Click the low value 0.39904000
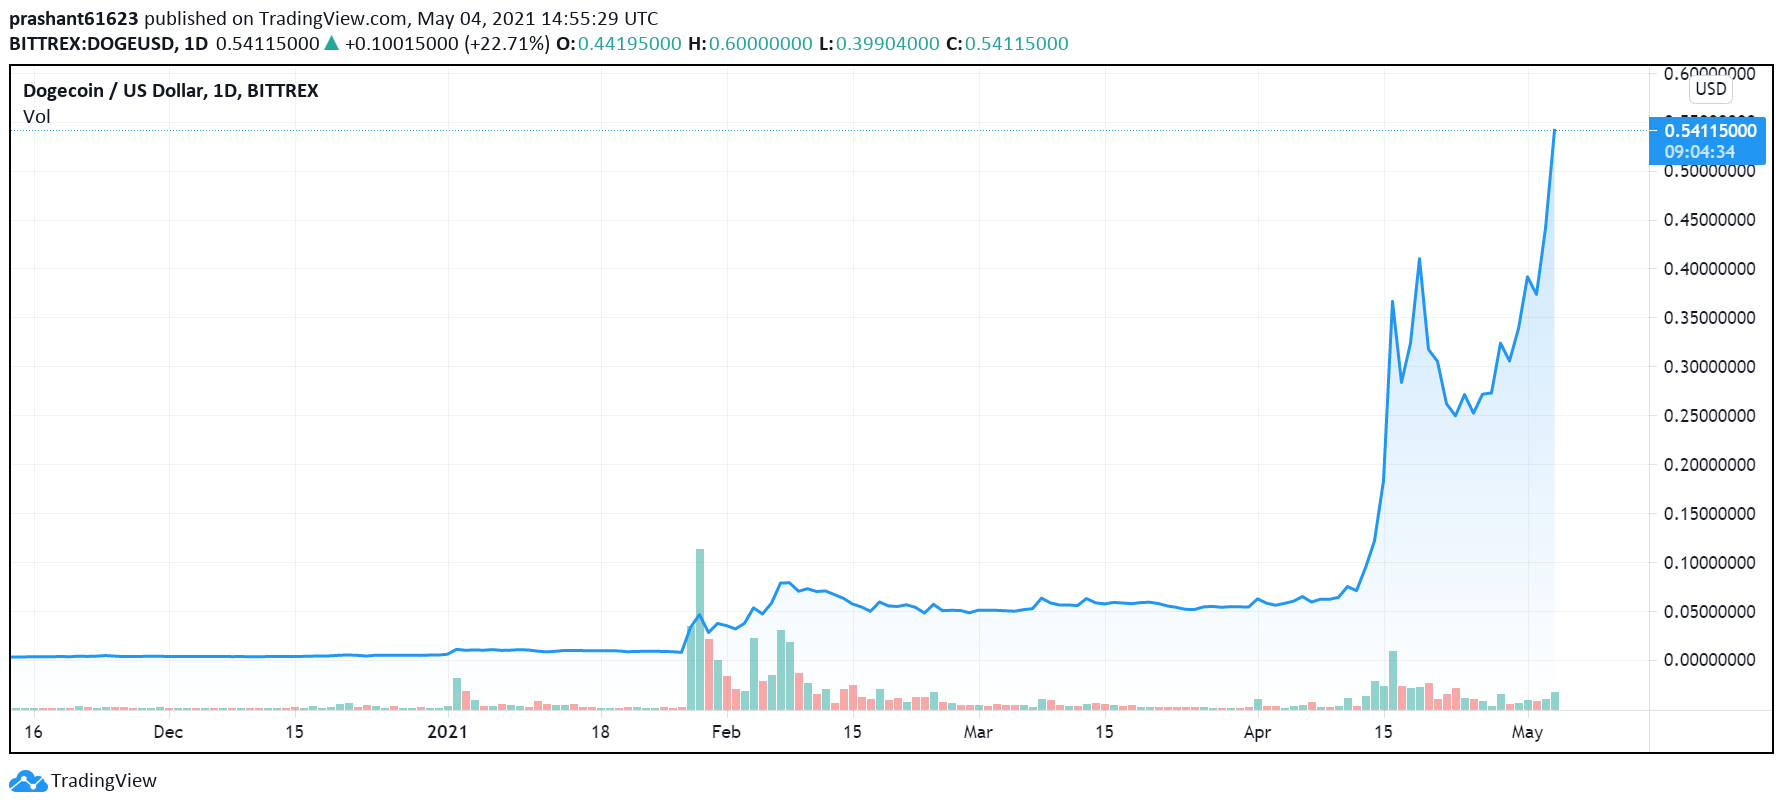1783x808 pixels. point(888,44)
